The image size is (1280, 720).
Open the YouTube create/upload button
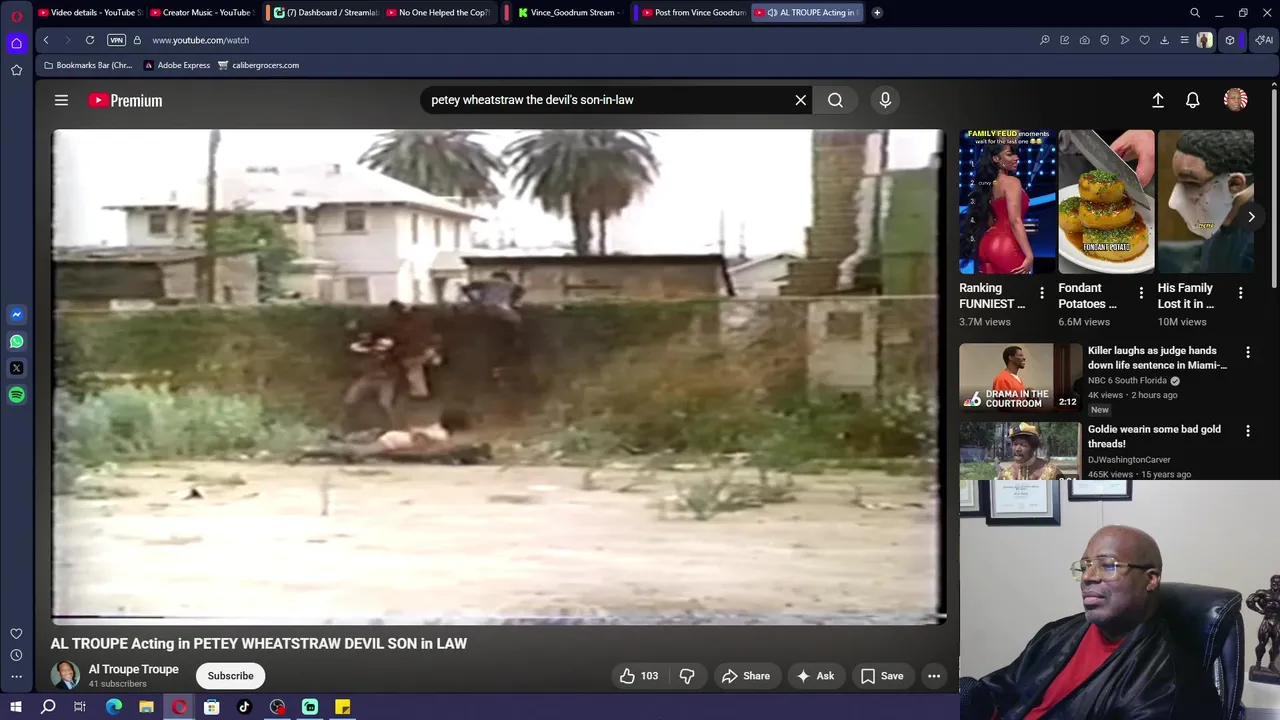tap(1158, 100)
